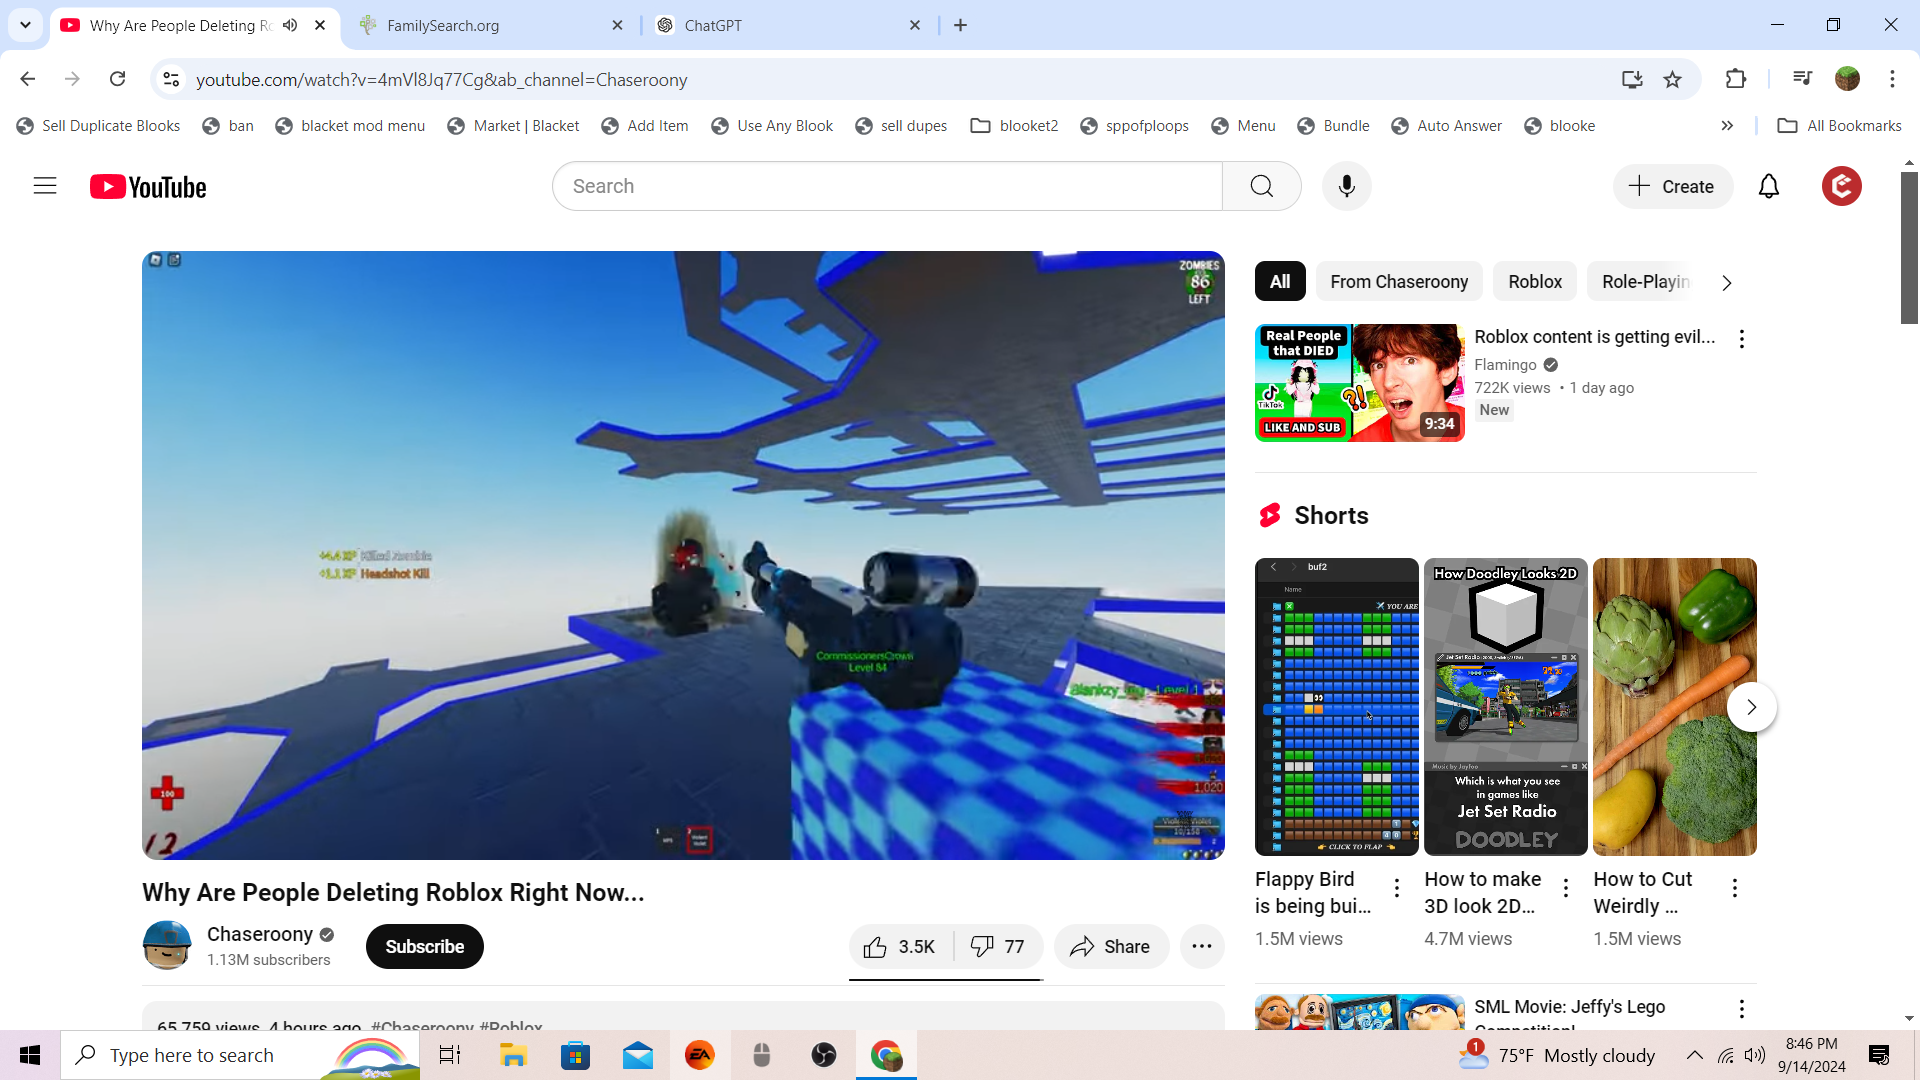Viewport: 1920px width, 1080px height.
Task: Open the YouTube hamburger guide menu
Action: click(45, 186)
